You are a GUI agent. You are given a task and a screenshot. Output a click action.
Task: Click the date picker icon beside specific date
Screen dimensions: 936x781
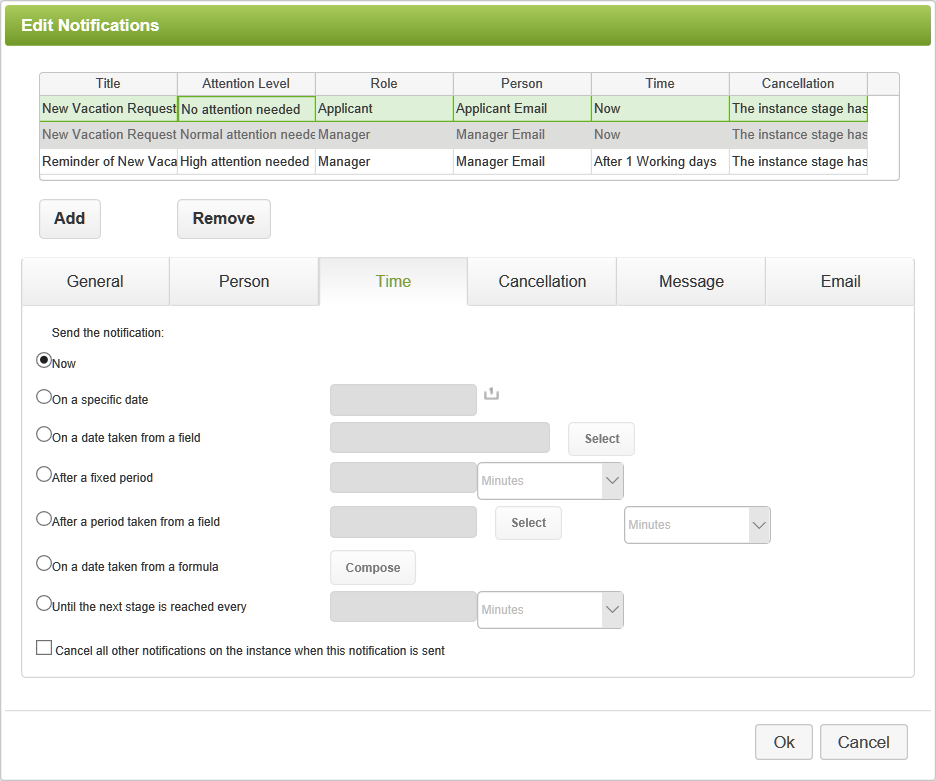pyautogui.click(x=491, y=395)
